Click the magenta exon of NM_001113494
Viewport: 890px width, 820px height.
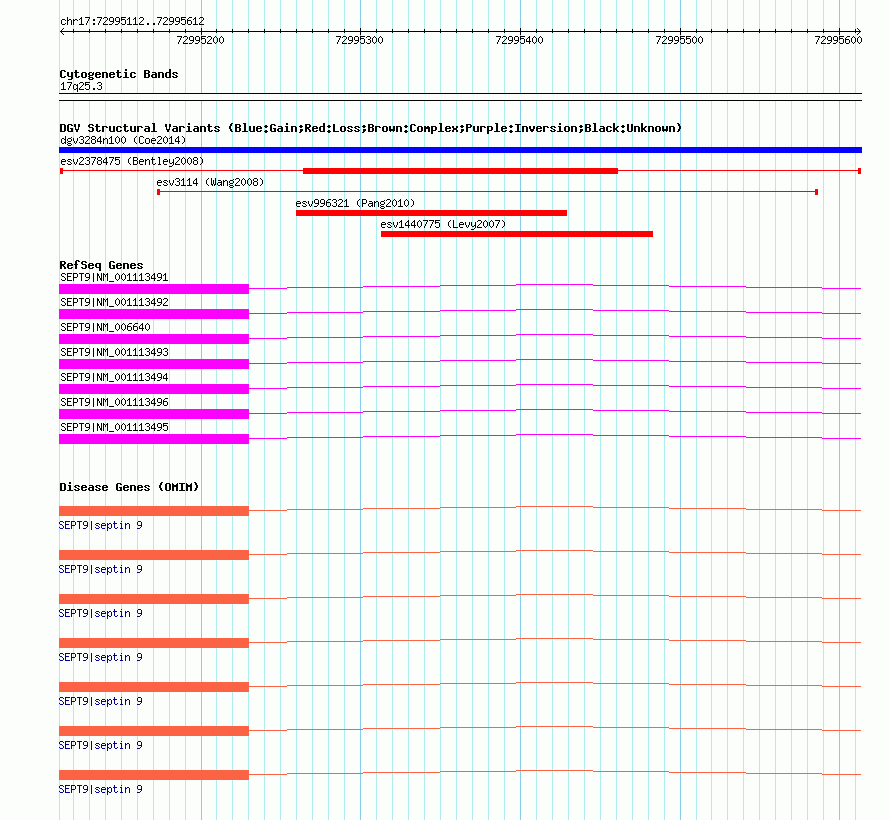(154, 389)
